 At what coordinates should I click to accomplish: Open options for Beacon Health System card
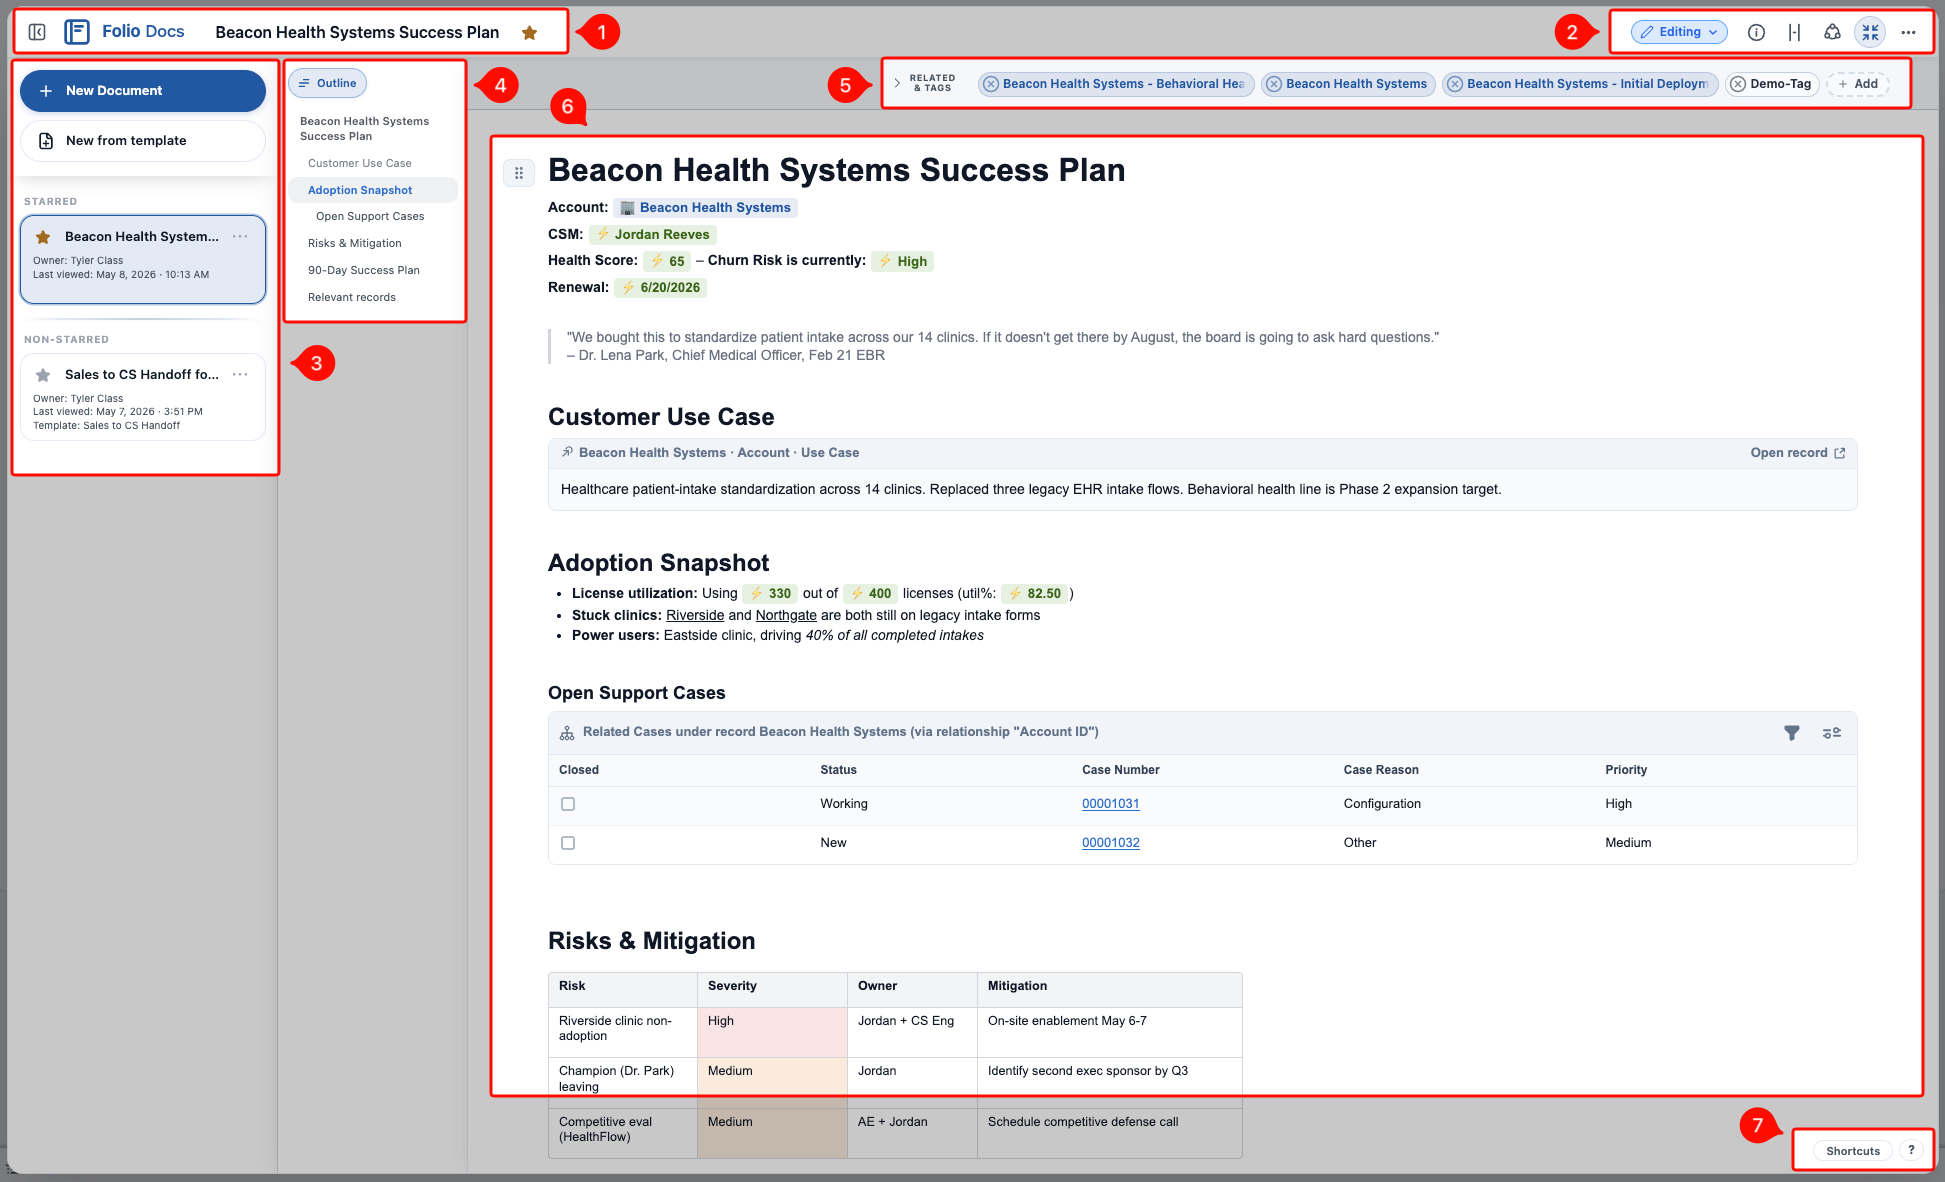(x=240, y=237)
